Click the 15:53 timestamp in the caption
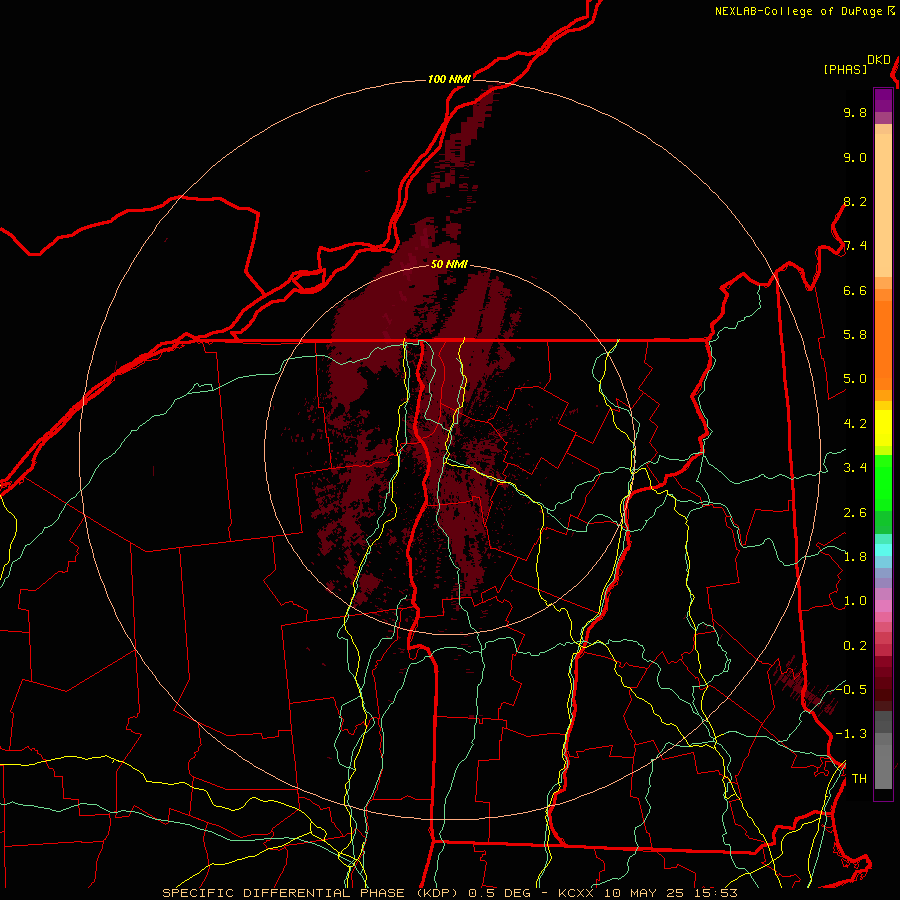The image size is (900, 900). (717, 893)
